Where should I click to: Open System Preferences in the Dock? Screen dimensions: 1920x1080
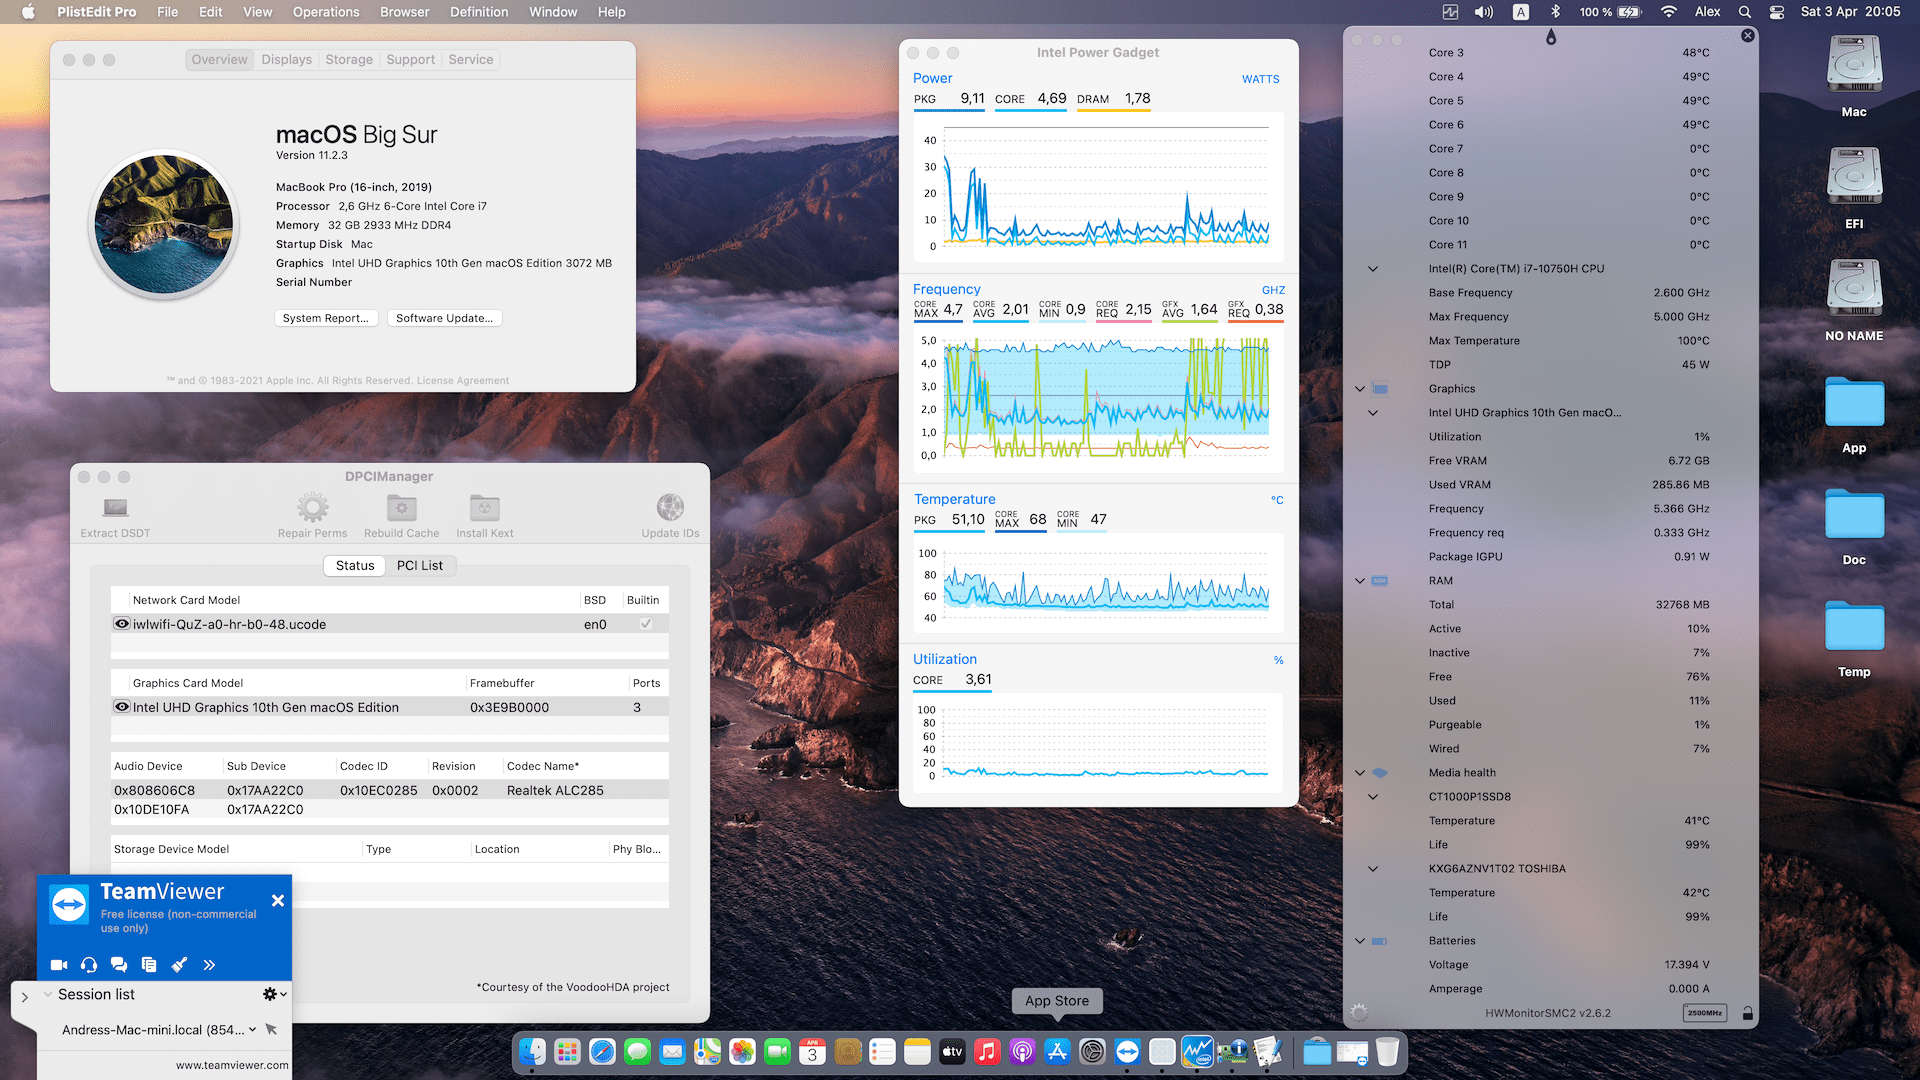coord(1092,1051)
